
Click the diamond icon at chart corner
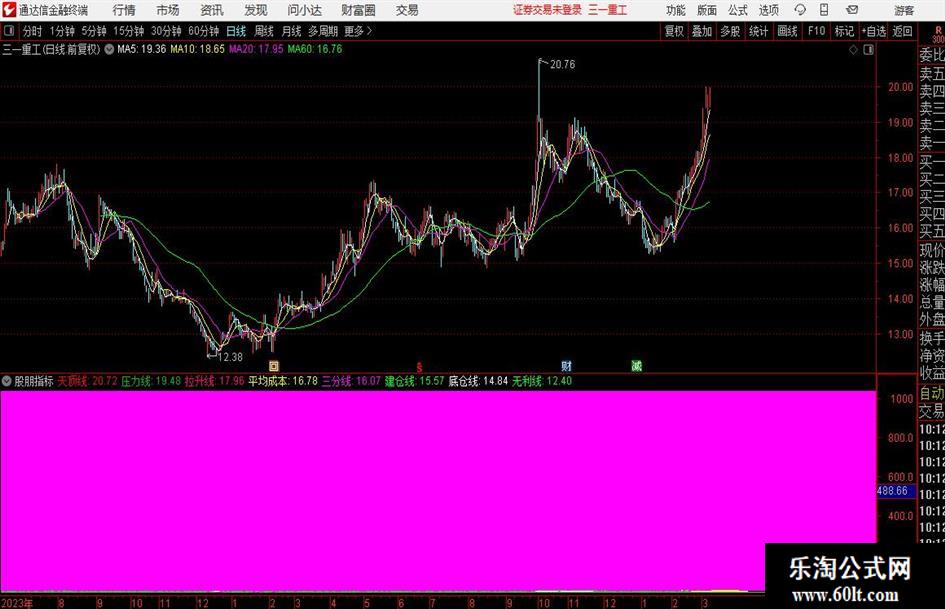853,50
